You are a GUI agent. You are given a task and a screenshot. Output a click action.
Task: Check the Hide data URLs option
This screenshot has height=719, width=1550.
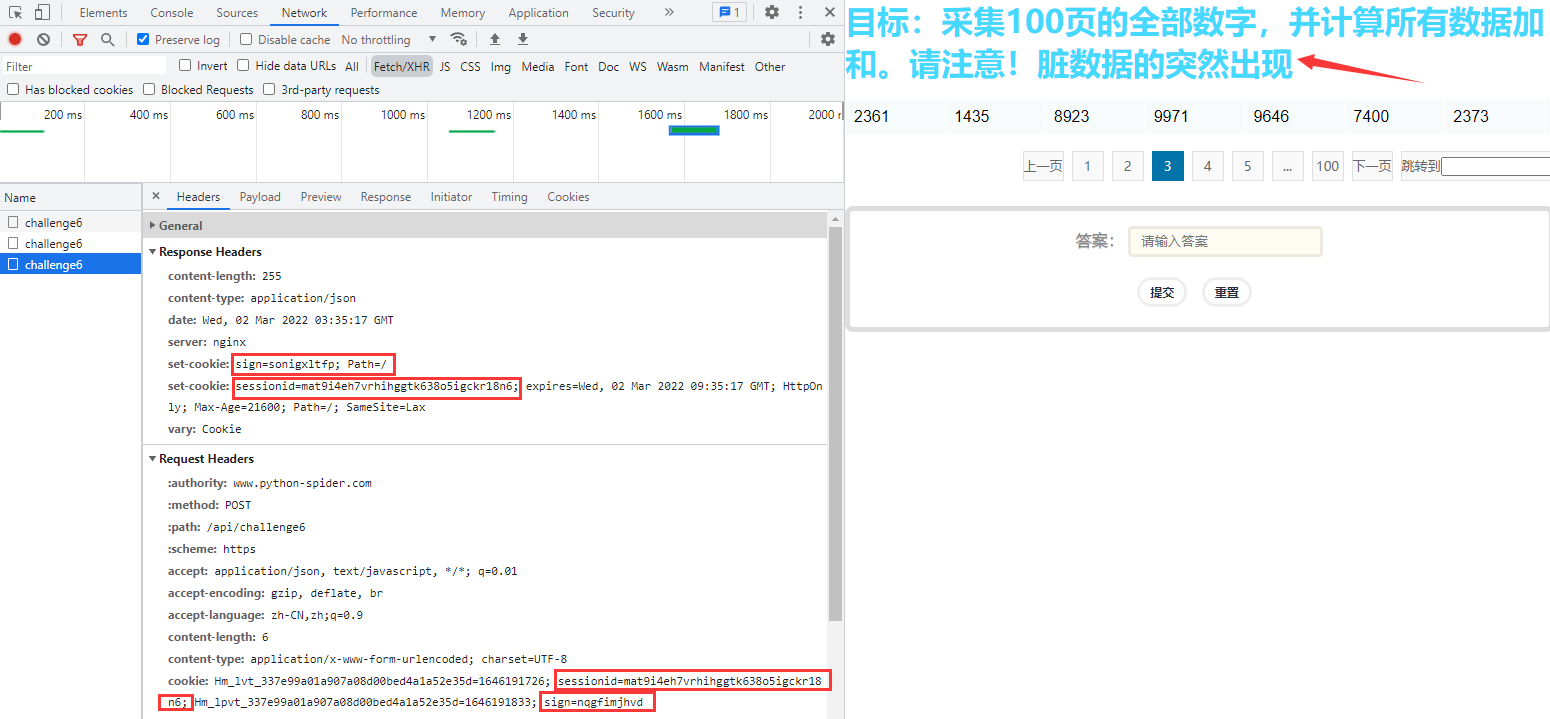(243, 66)
